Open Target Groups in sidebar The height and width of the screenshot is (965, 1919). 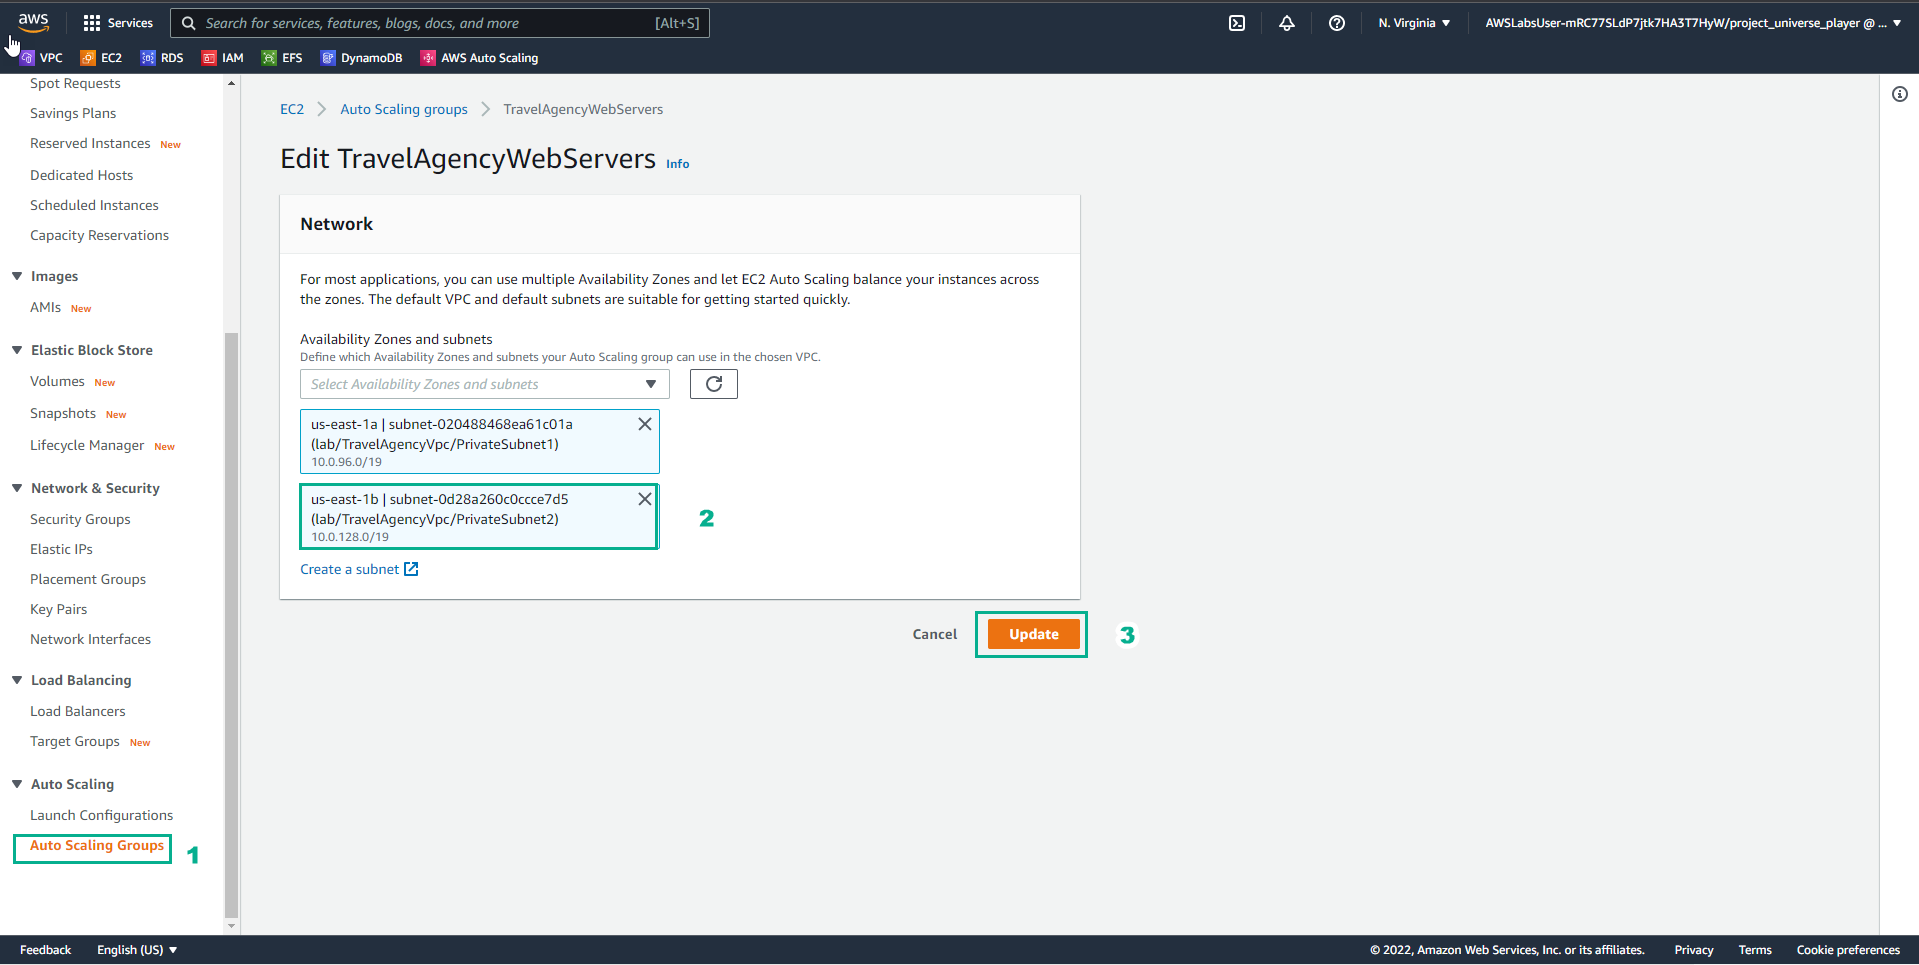click(75, 741)
